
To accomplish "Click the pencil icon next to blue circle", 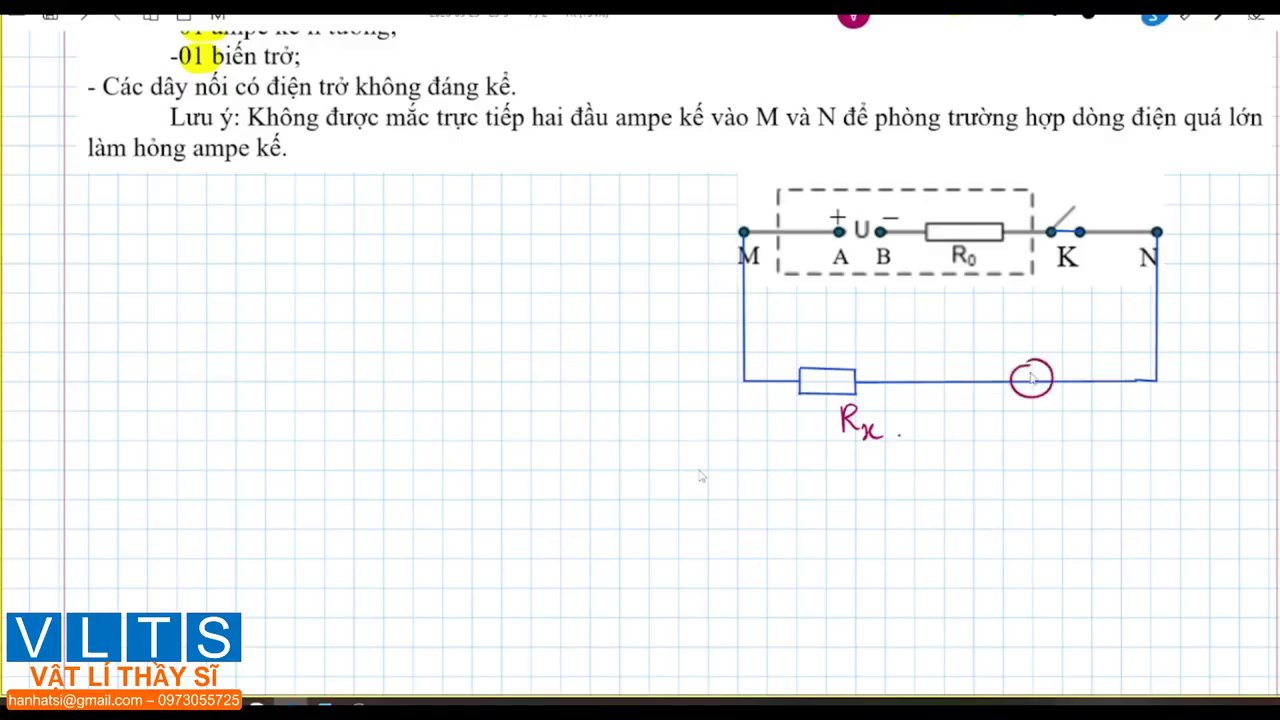I will [x=1185, y=14].
